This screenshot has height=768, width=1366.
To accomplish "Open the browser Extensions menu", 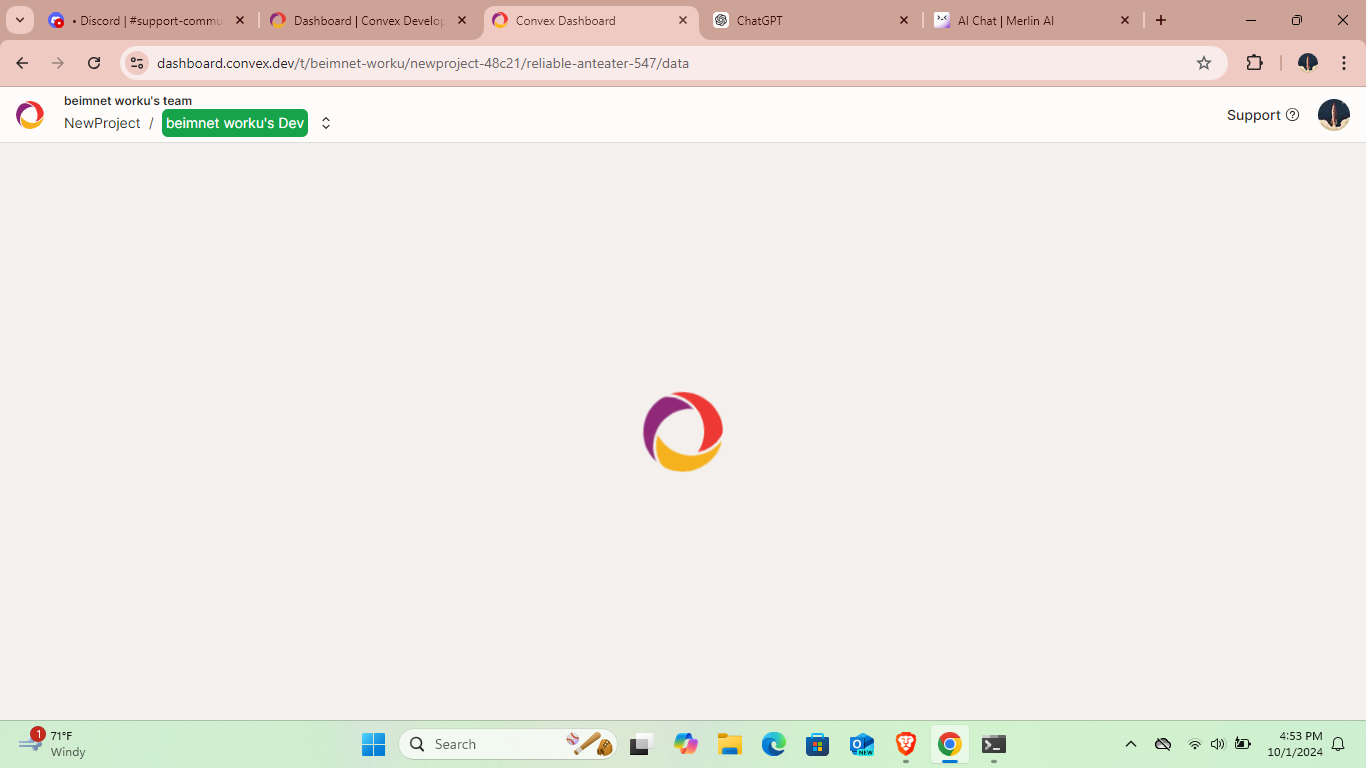I will point(1254,63).
